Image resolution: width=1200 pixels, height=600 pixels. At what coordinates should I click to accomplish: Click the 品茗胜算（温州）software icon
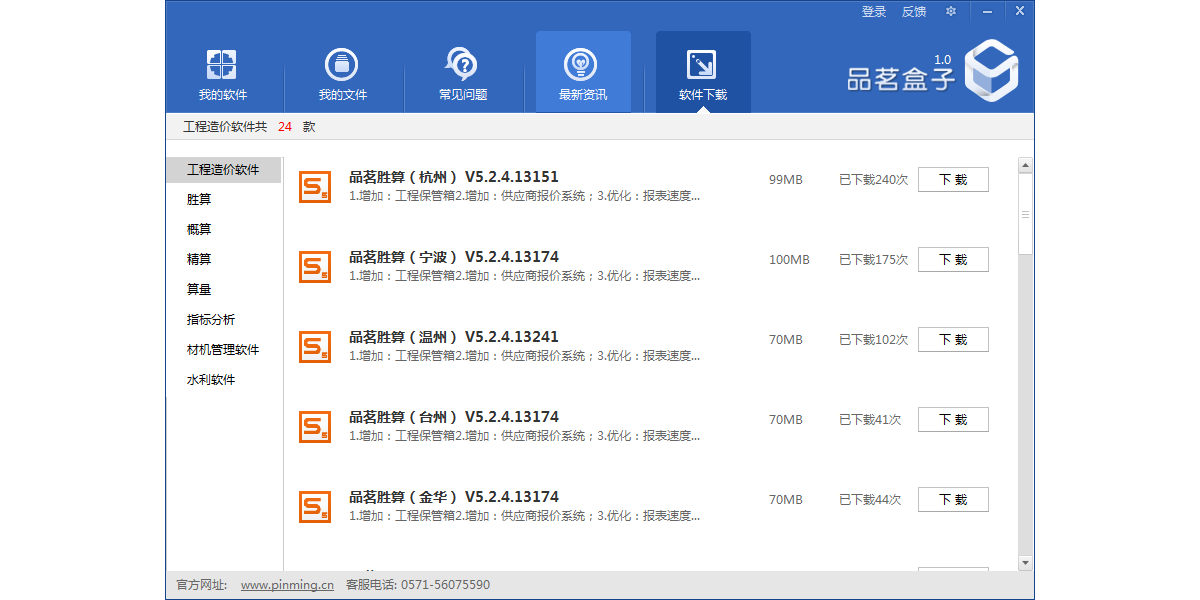[x=315, y=347]
